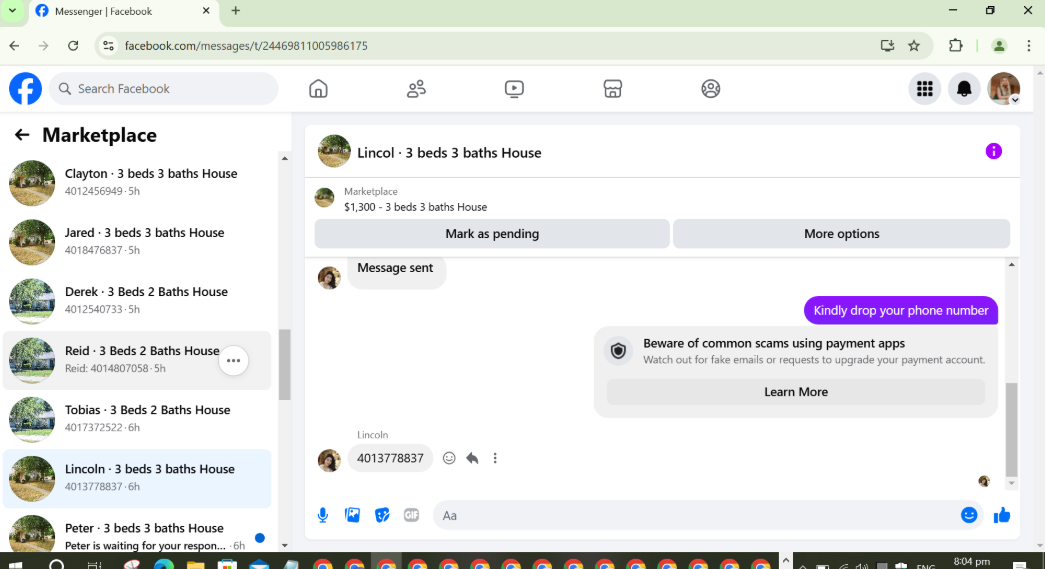Attach a photo file icon
This screenshot has width=1045, height=569.
pyautogui.click(x=353, y=515)
